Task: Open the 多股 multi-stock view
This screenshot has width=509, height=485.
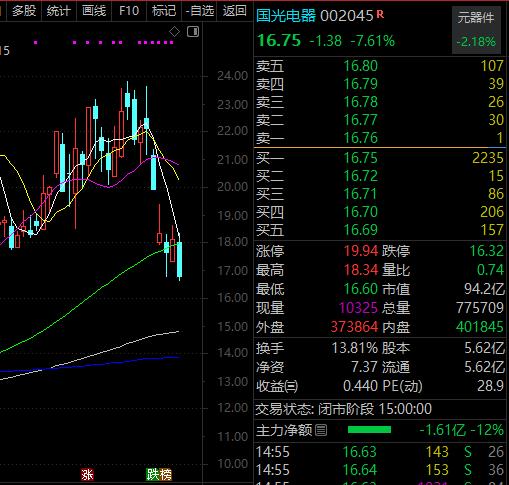Action: point(24,11)
